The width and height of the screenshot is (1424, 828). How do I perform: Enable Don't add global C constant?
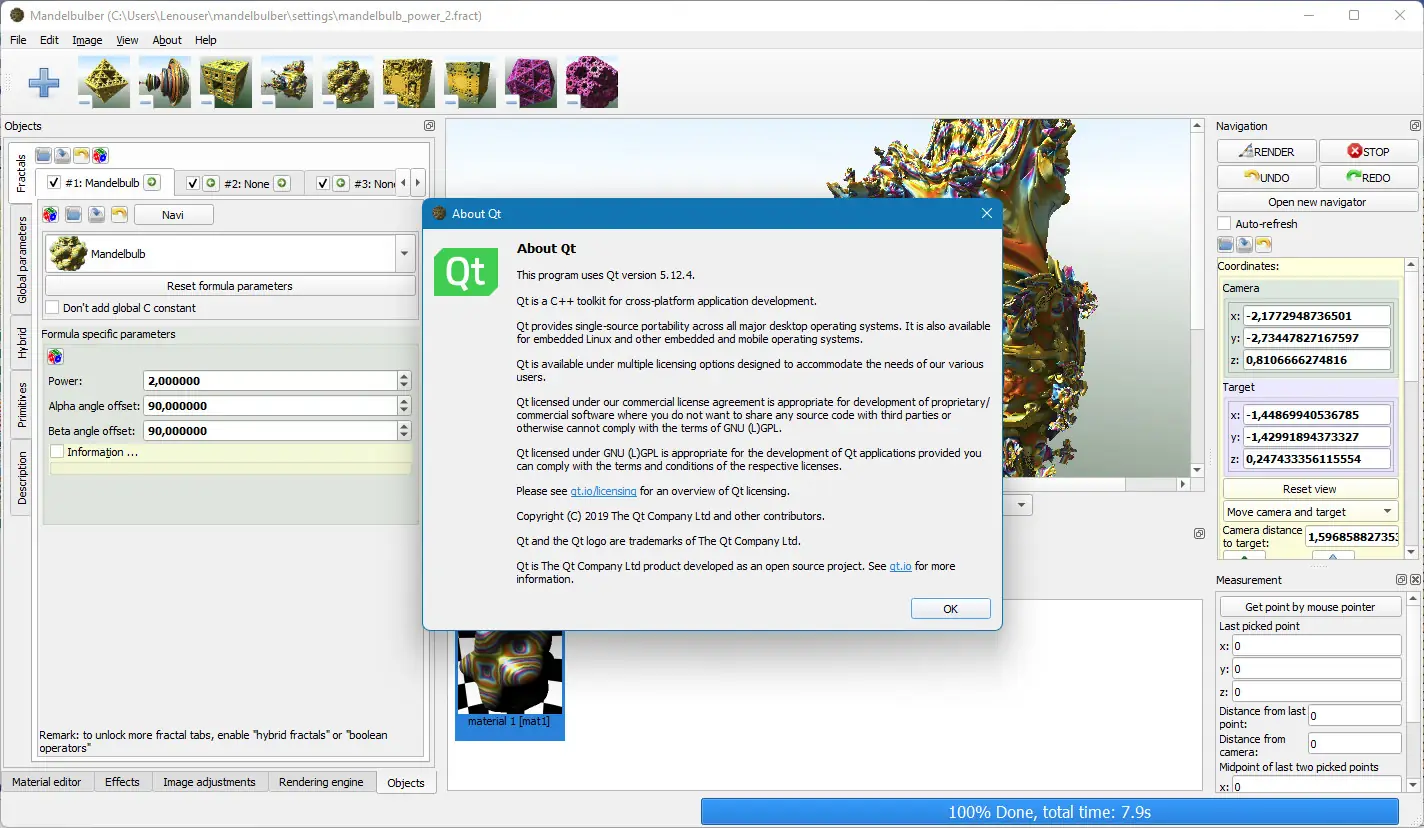click(53, 308)
